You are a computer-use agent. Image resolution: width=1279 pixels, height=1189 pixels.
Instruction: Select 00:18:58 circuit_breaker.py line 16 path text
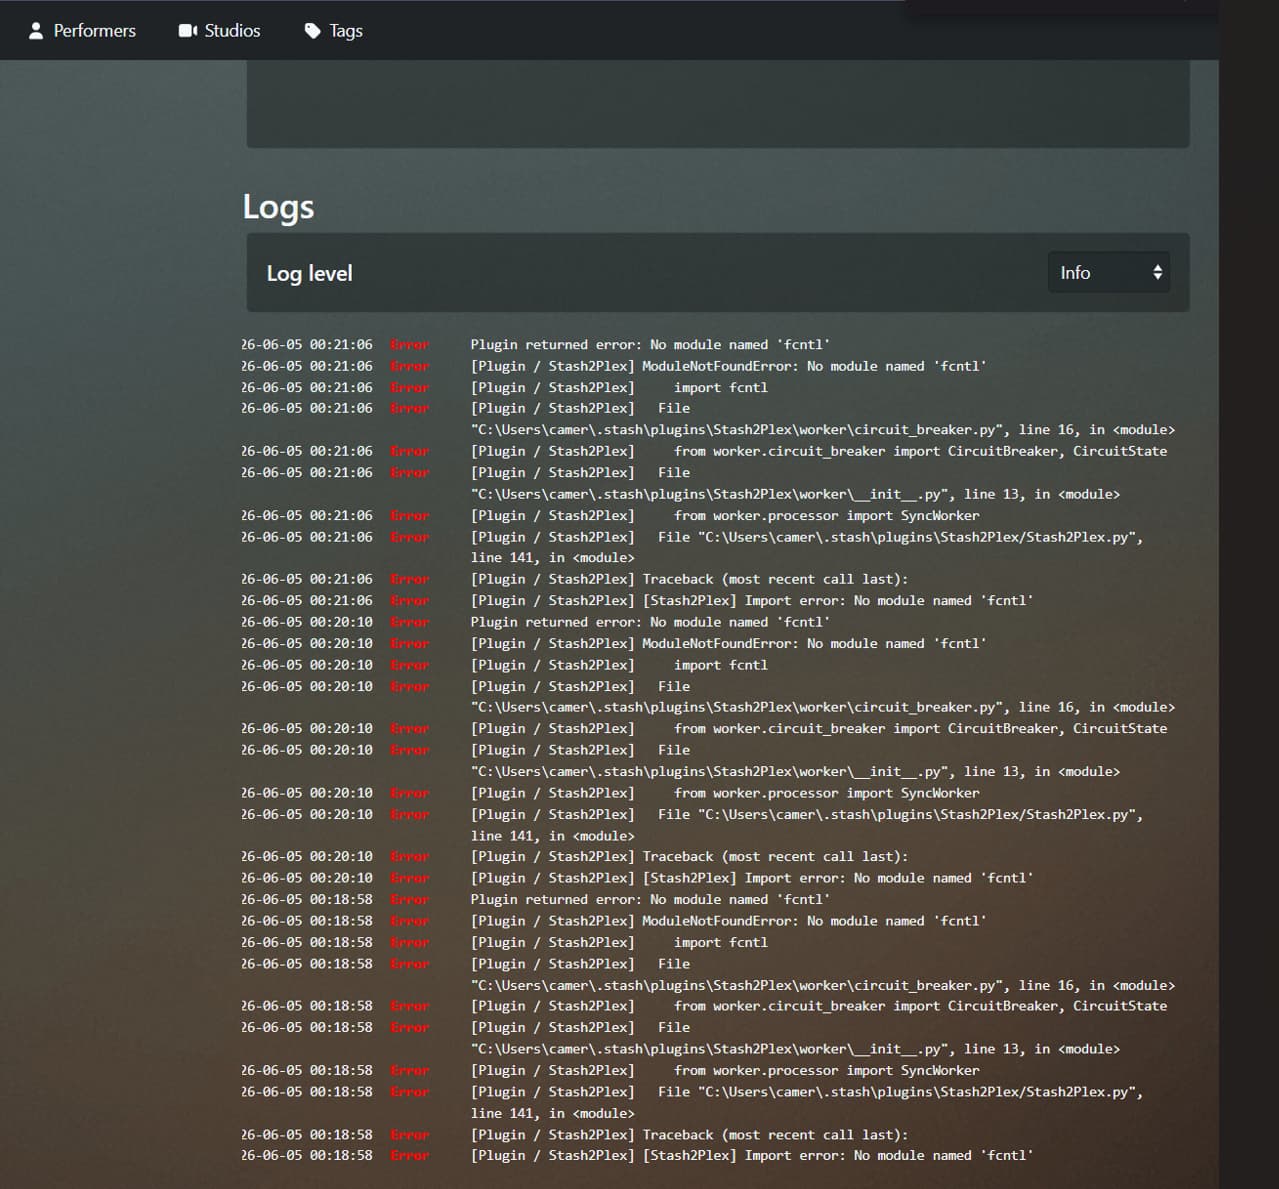click(x=823, y=985)
